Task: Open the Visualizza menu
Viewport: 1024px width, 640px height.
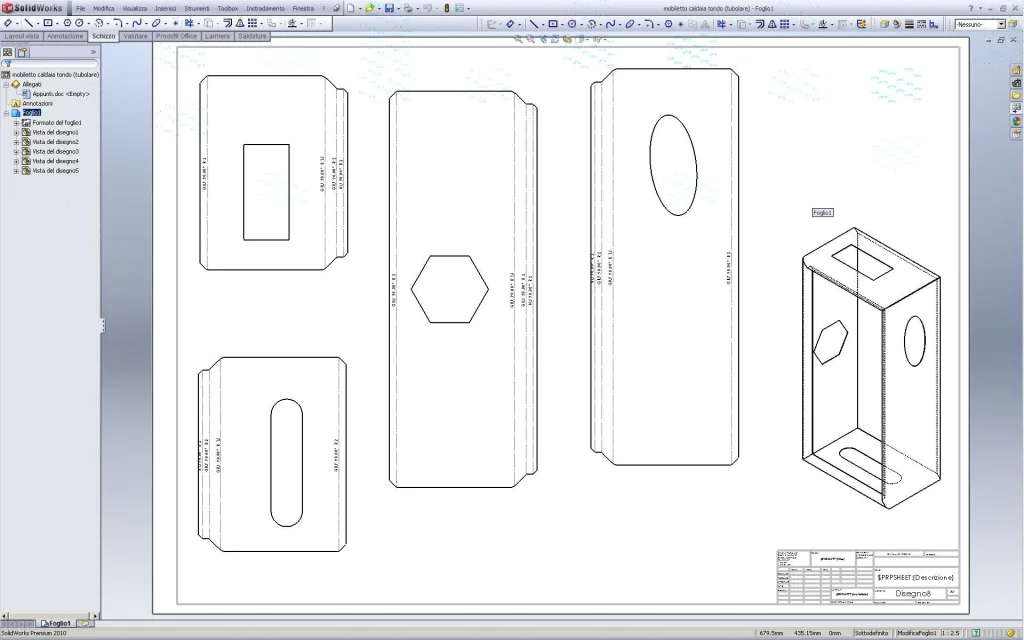Action: [x=135, y=8]
